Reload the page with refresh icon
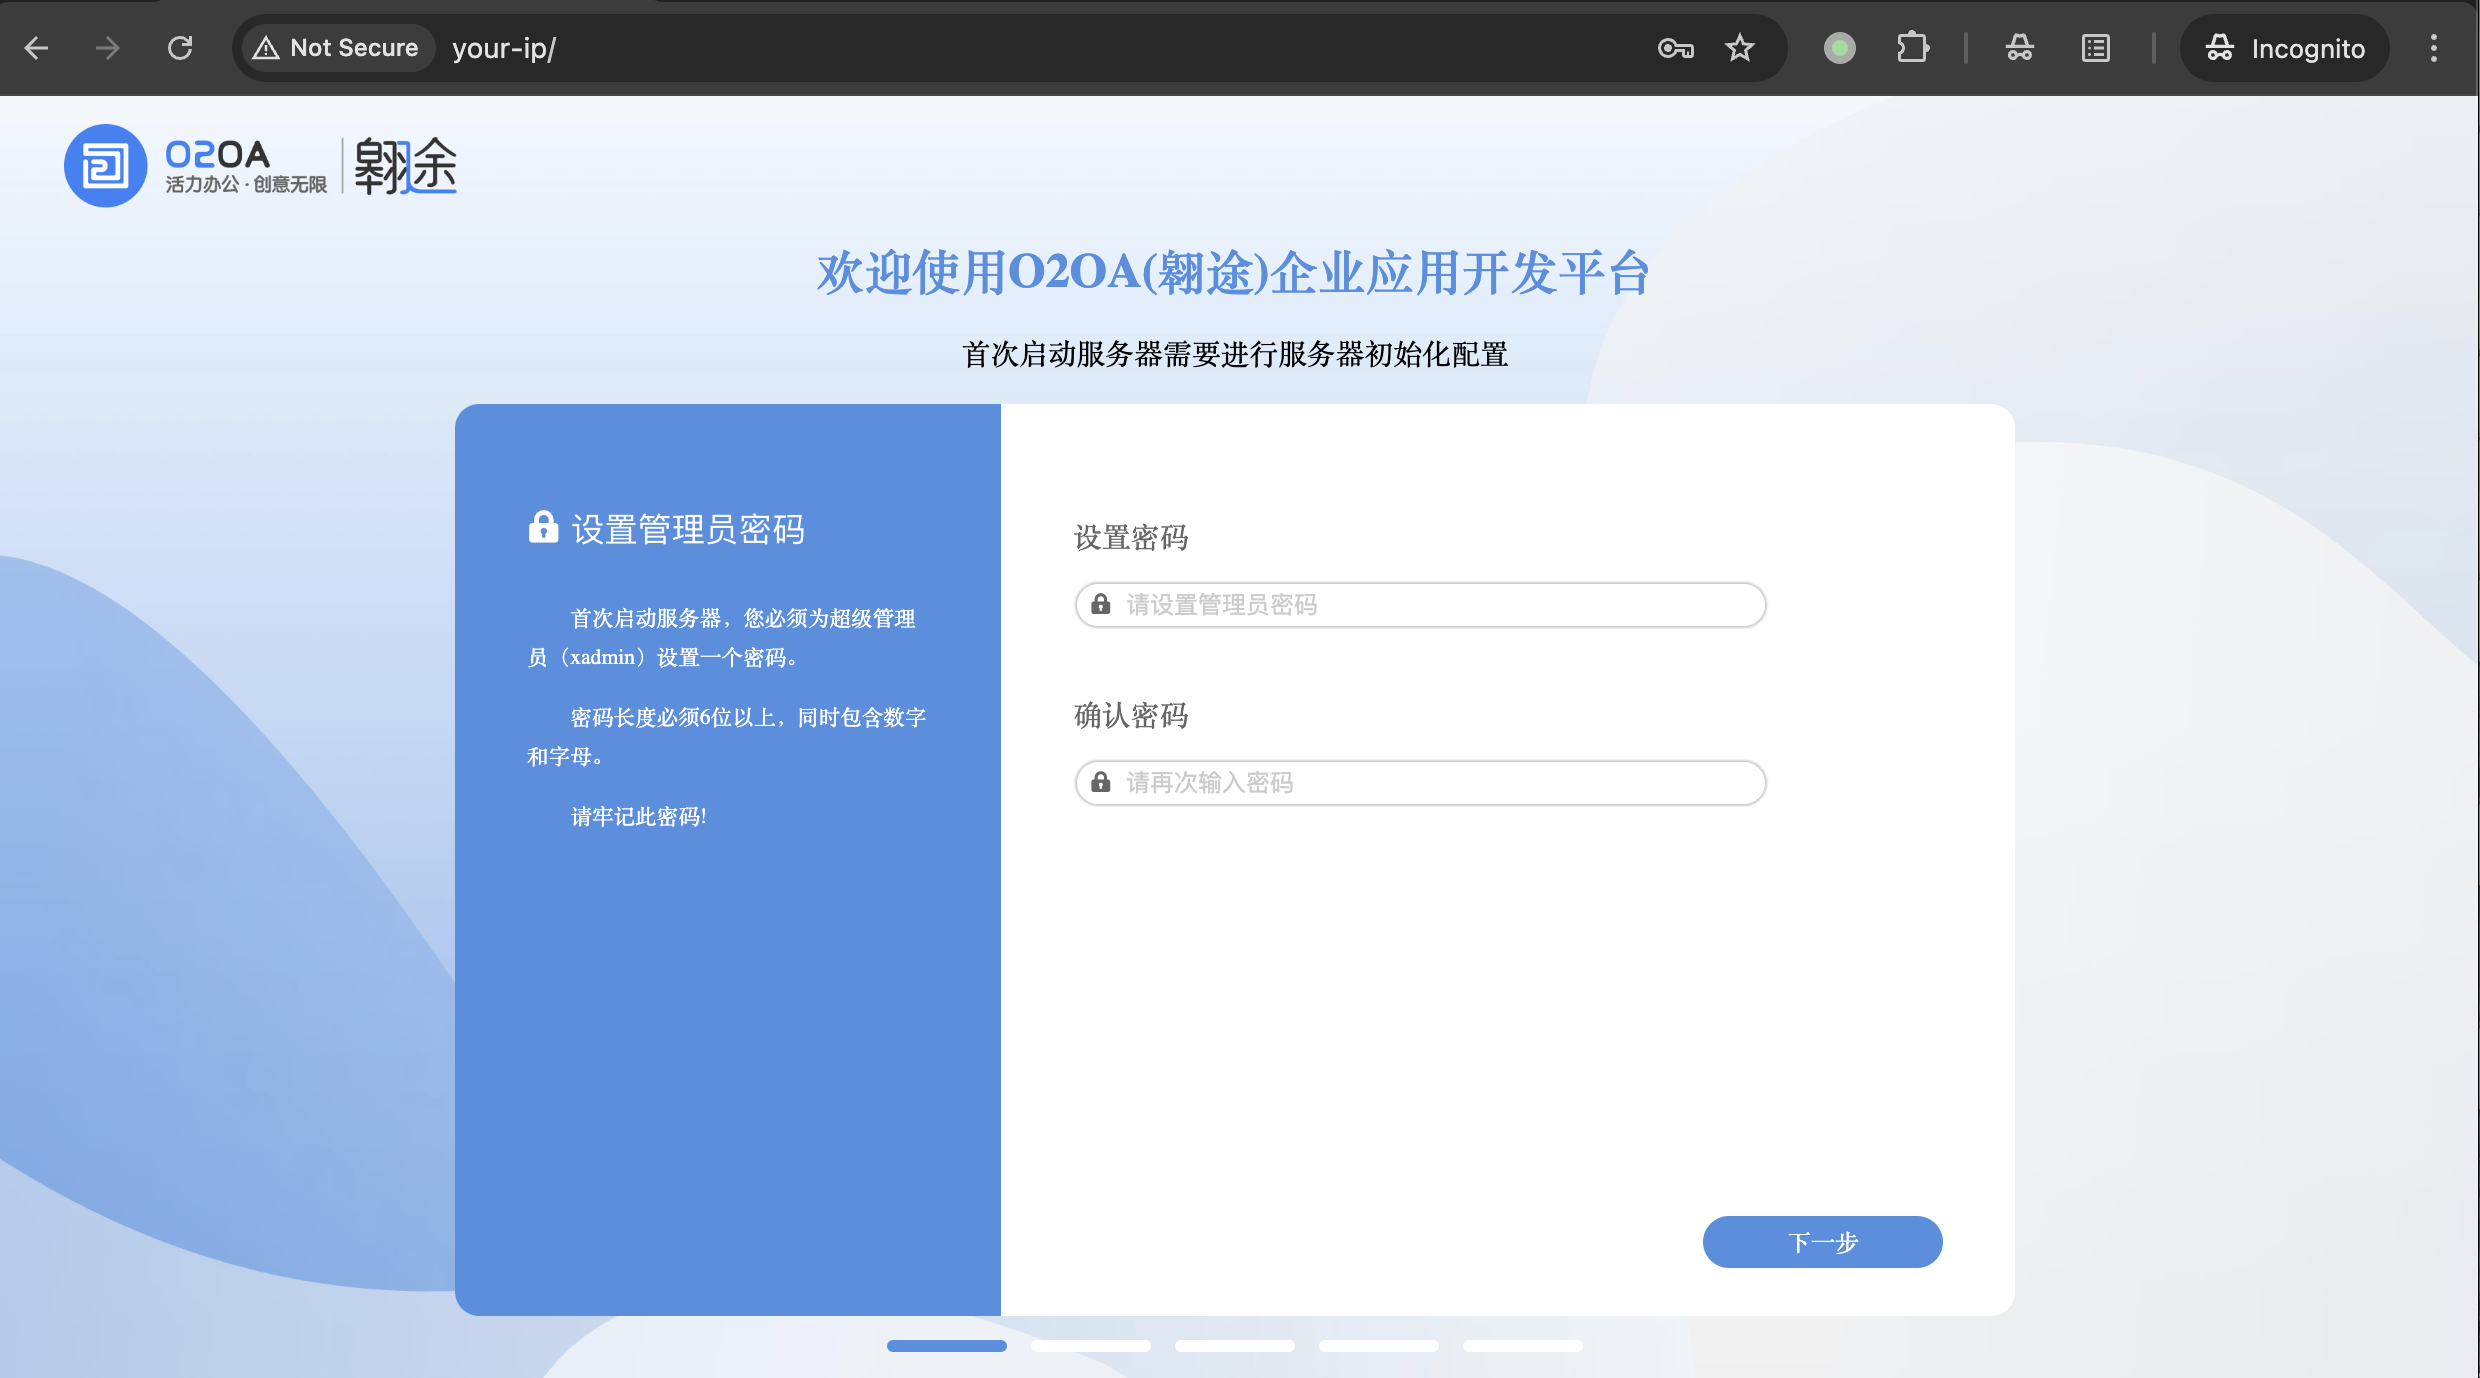This screenshot has height=1378, width=2480. pyautogui.click(x=180, y=48)
